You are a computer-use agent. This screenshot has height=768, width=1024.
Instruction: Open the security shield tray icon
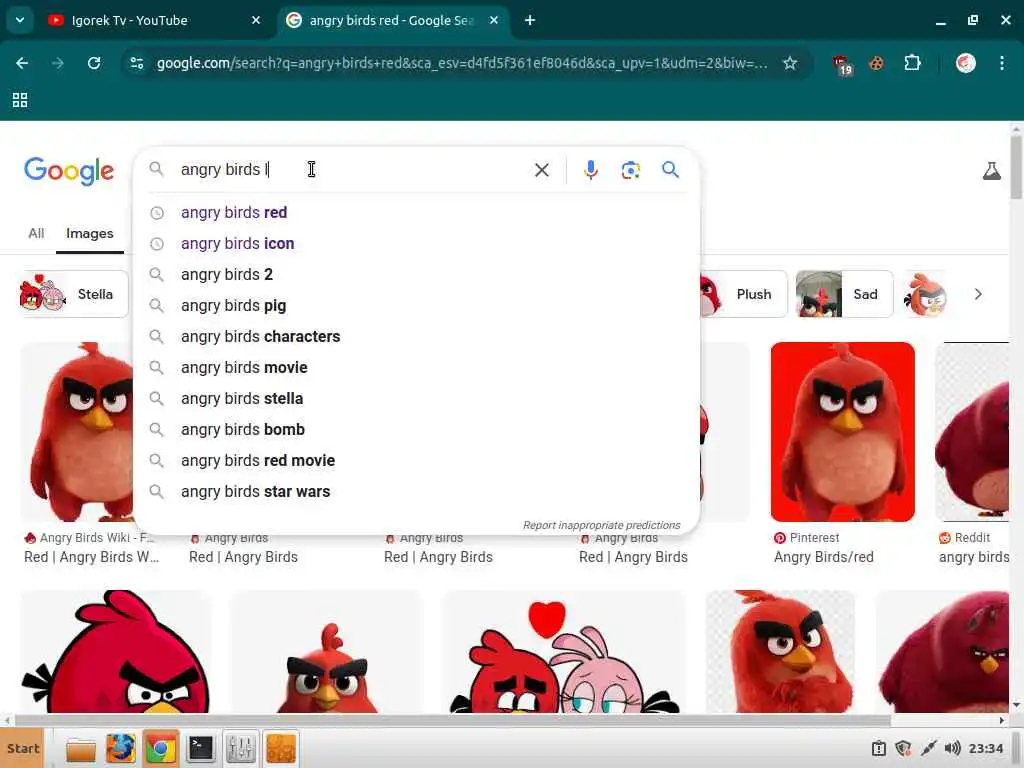pyautogui.click(x=903, y=748)
